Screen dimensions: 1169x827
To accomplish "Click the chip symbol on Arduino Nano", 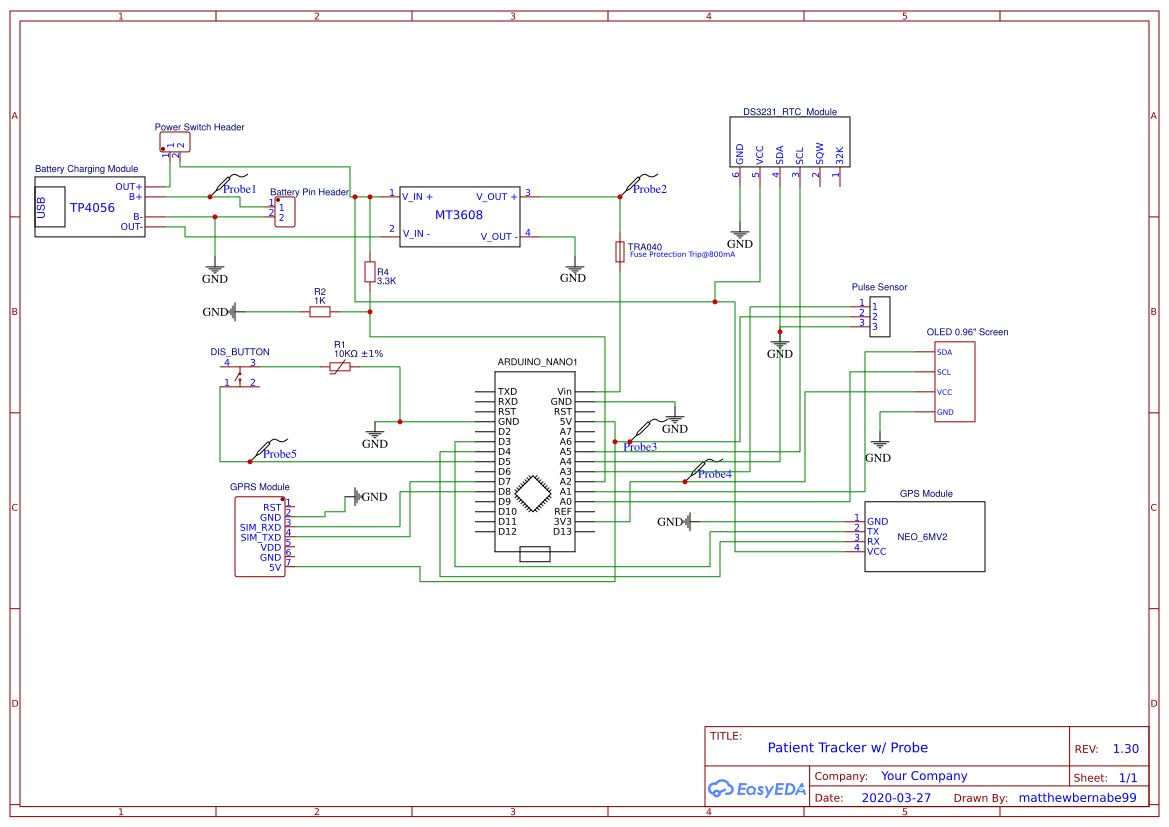I will 533,494.
